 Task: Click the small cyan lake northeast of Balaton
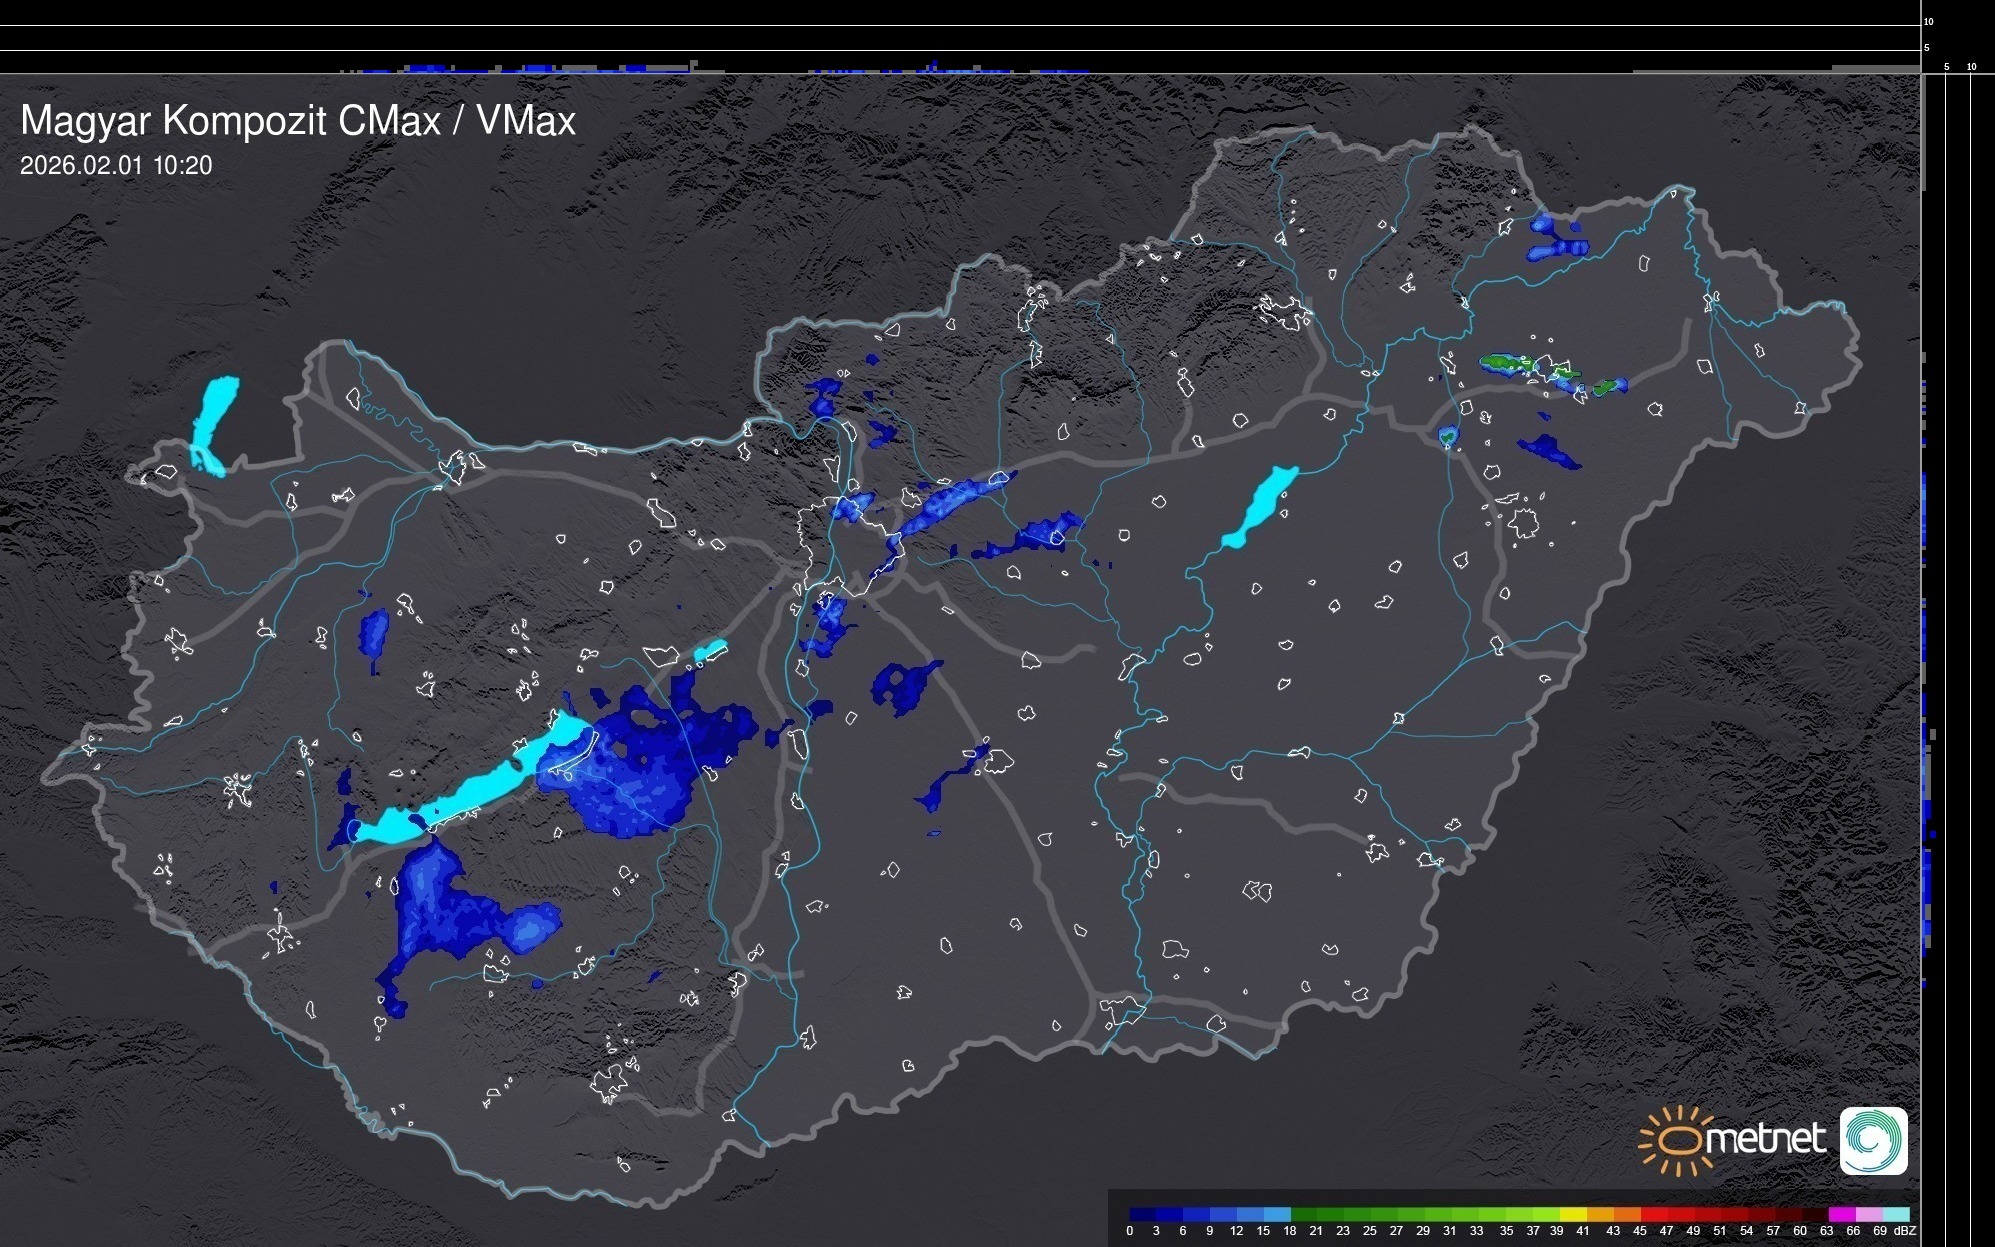(710, 652)
